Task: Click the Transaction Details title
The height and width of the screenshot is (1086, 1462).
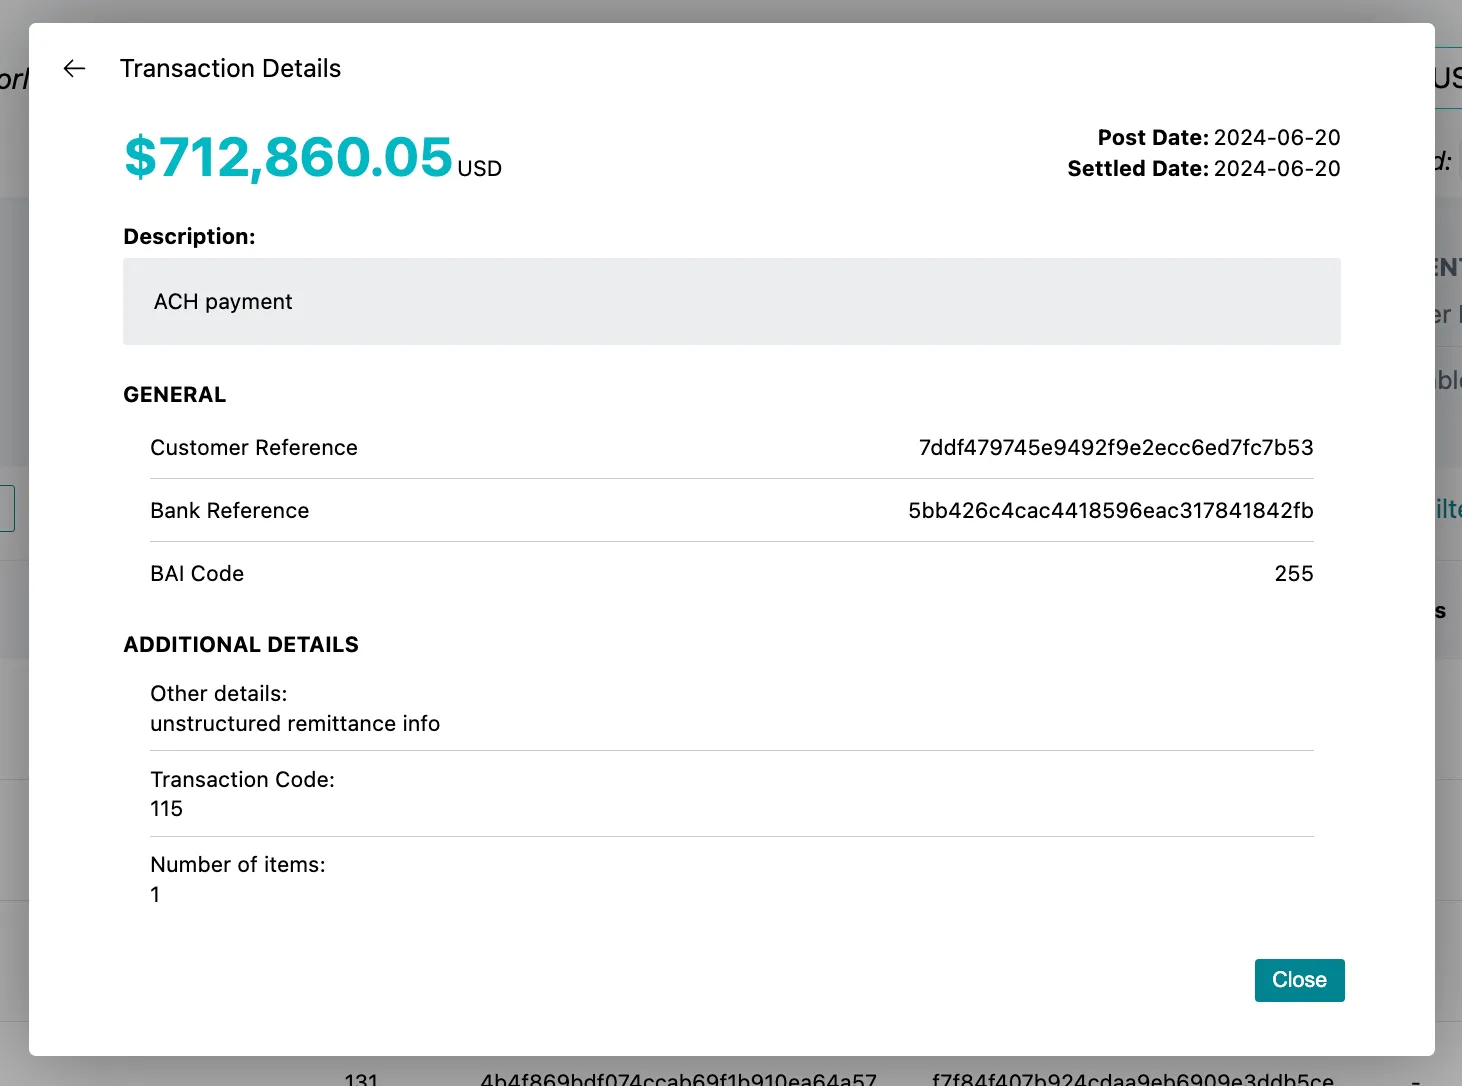Action: pyautogui.click(x=230, y=68)
